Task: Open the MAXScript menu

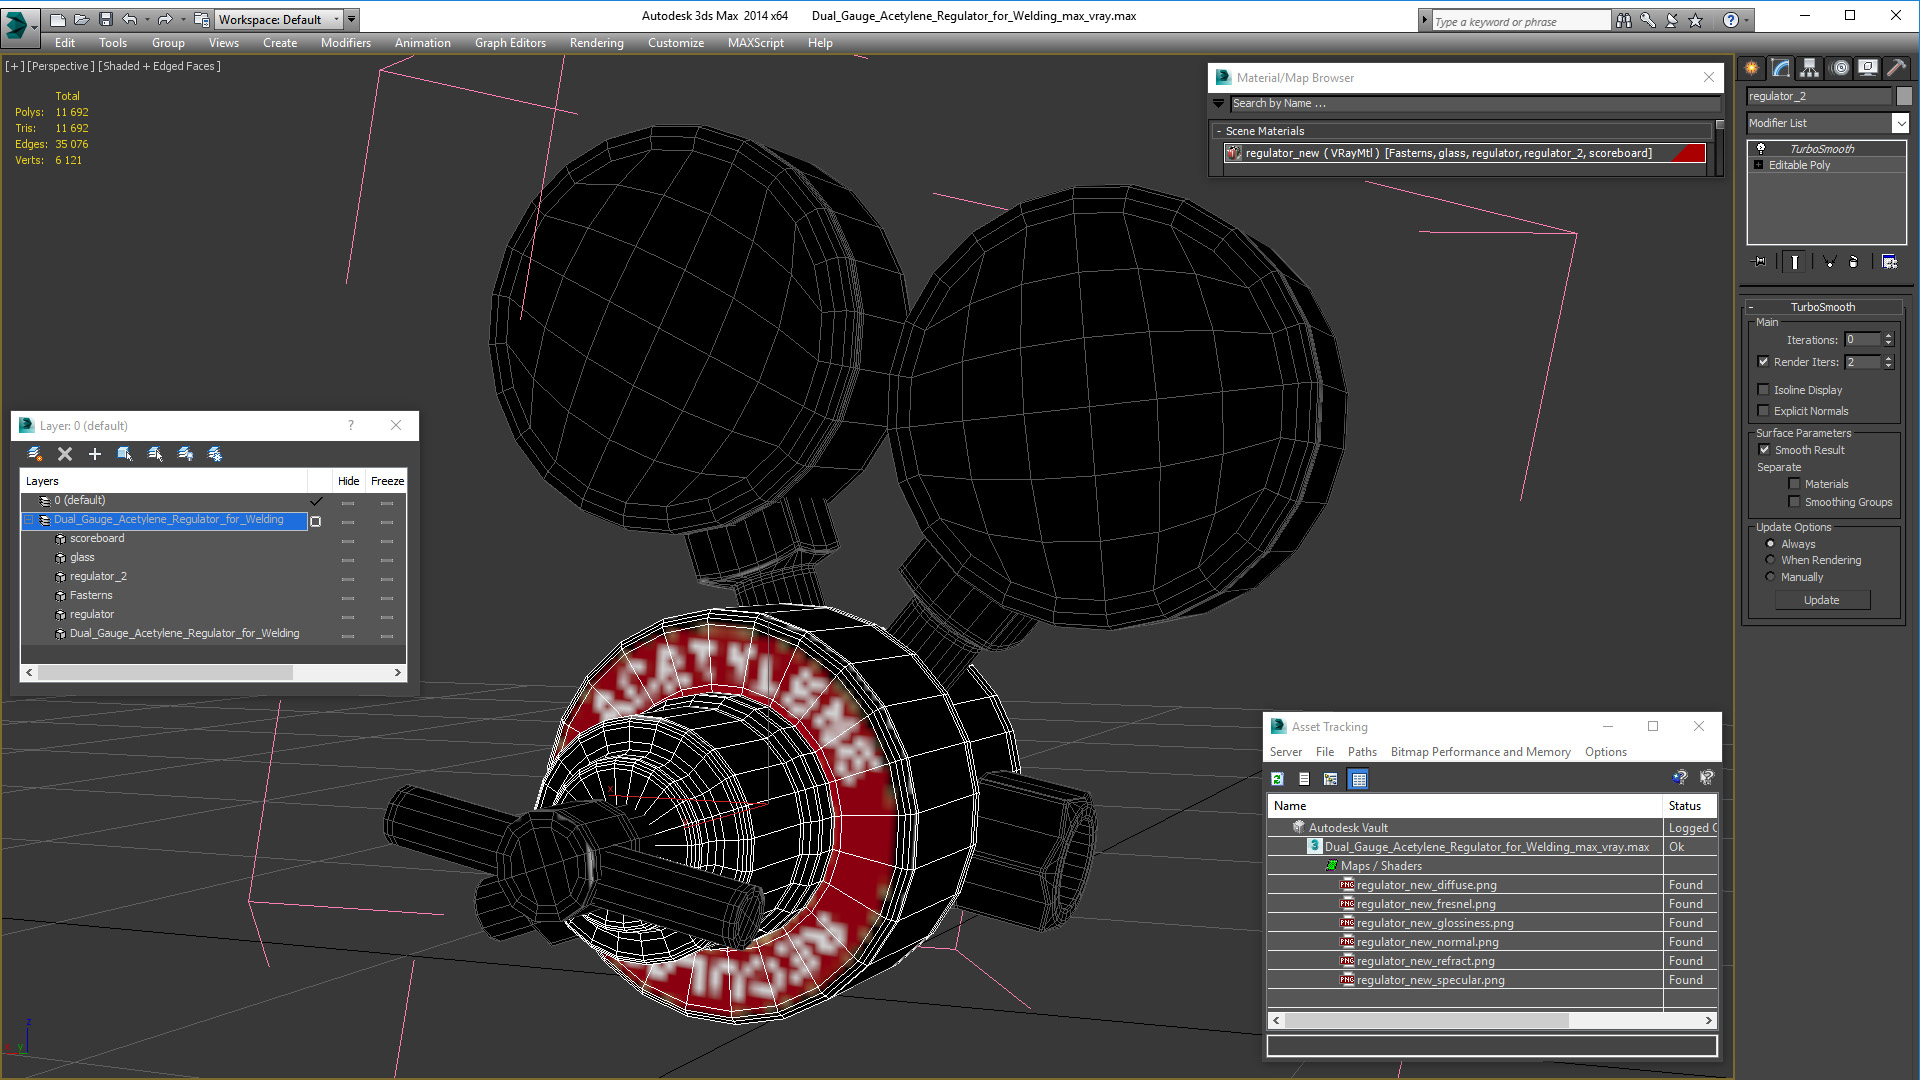Action: coord(755,43)
